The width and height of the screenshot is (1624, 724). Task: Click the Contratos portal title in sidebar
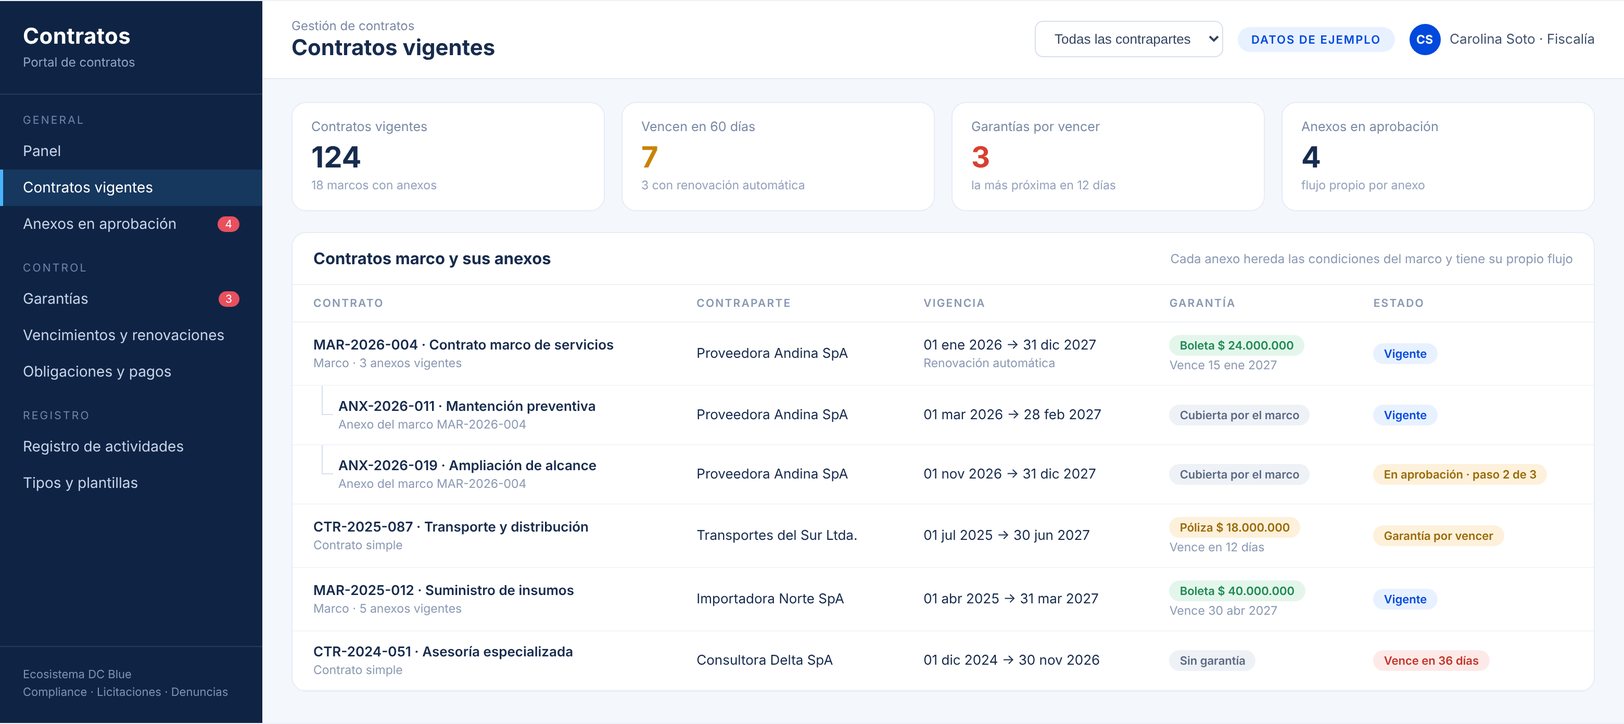(x=77, y=36)
